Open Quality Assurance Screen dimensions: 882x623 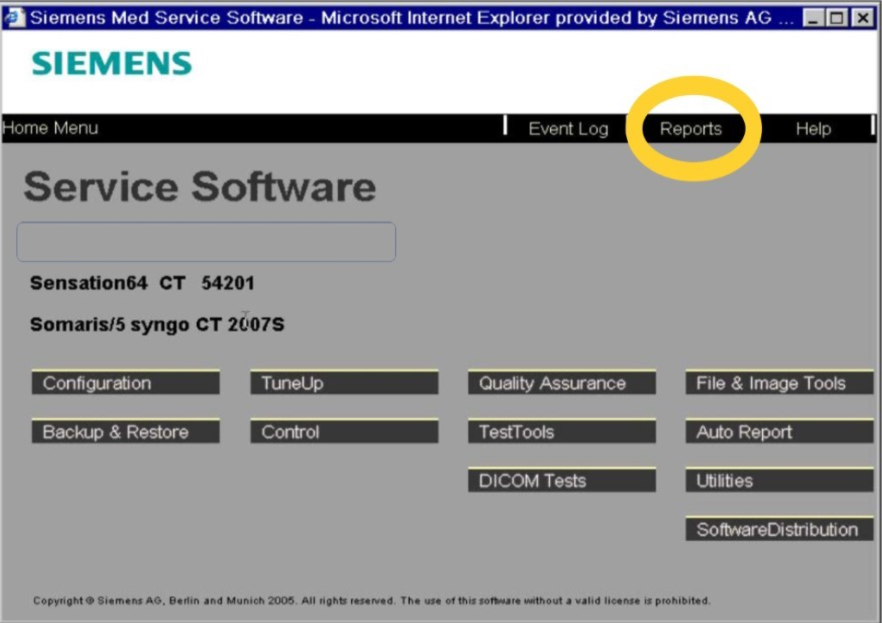coord(562,382)
